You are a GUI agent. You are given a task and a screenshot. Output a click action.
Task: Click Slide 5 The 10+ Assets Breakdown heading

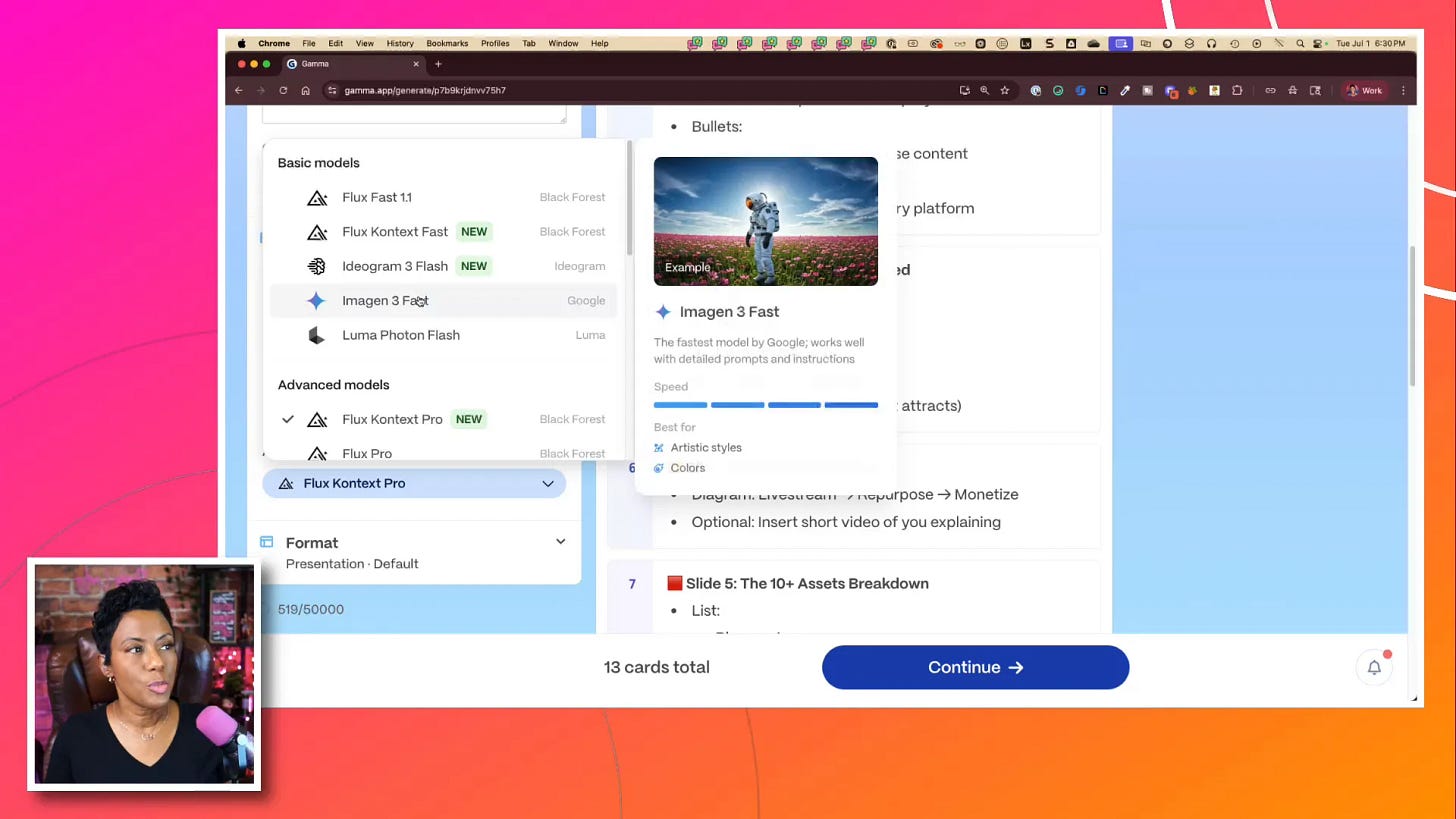pyautogui.click(x=807, y=583)
